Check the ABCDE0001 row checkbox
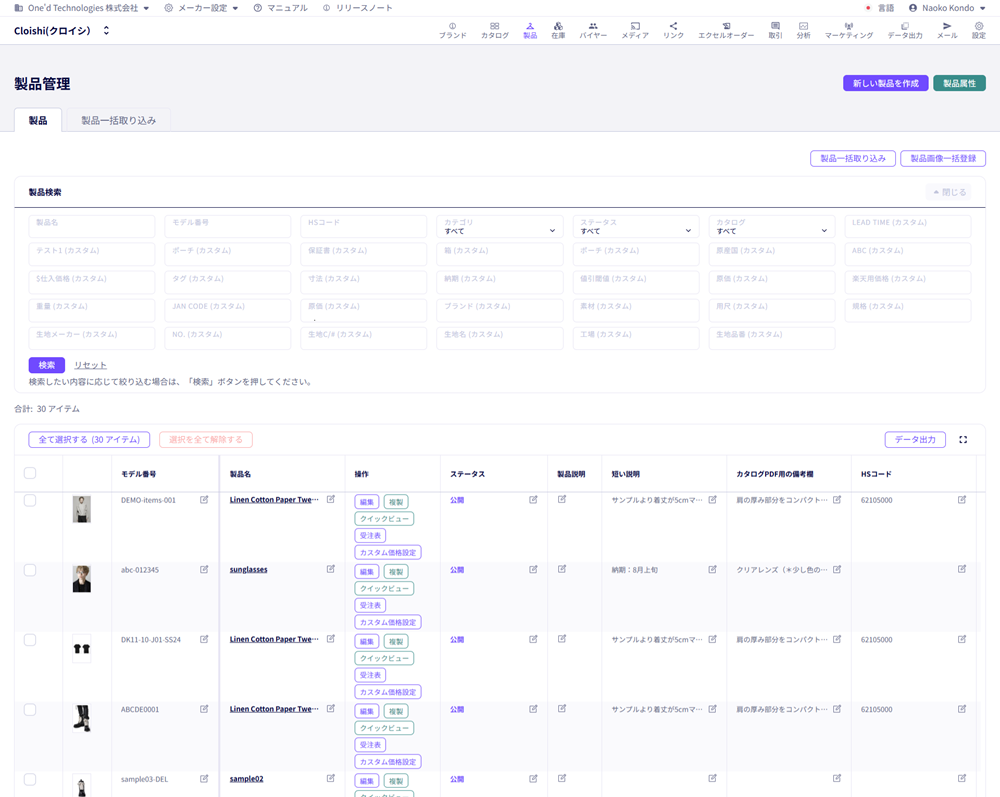The image size is (1000, 797). [30, 710]
